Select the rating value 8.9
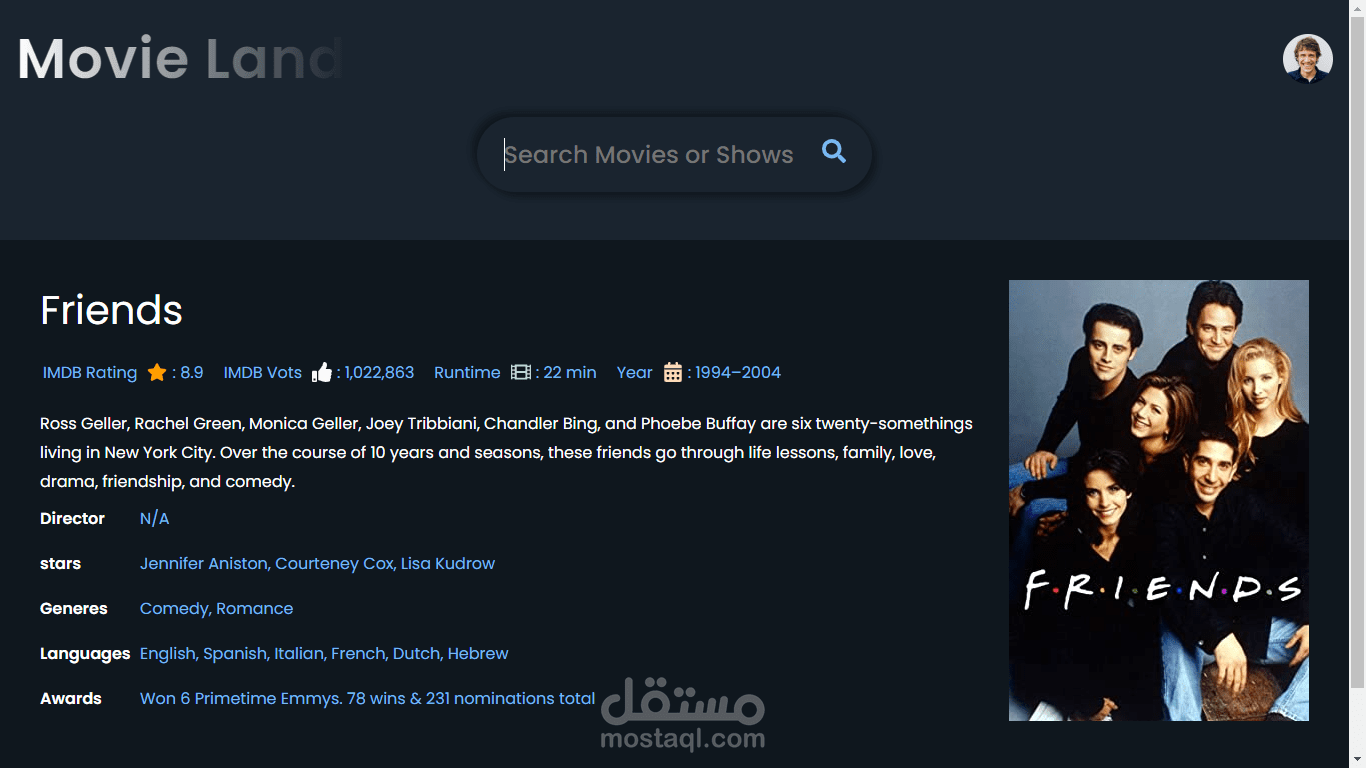The image size is (1366, 768). tap(192, 372)
